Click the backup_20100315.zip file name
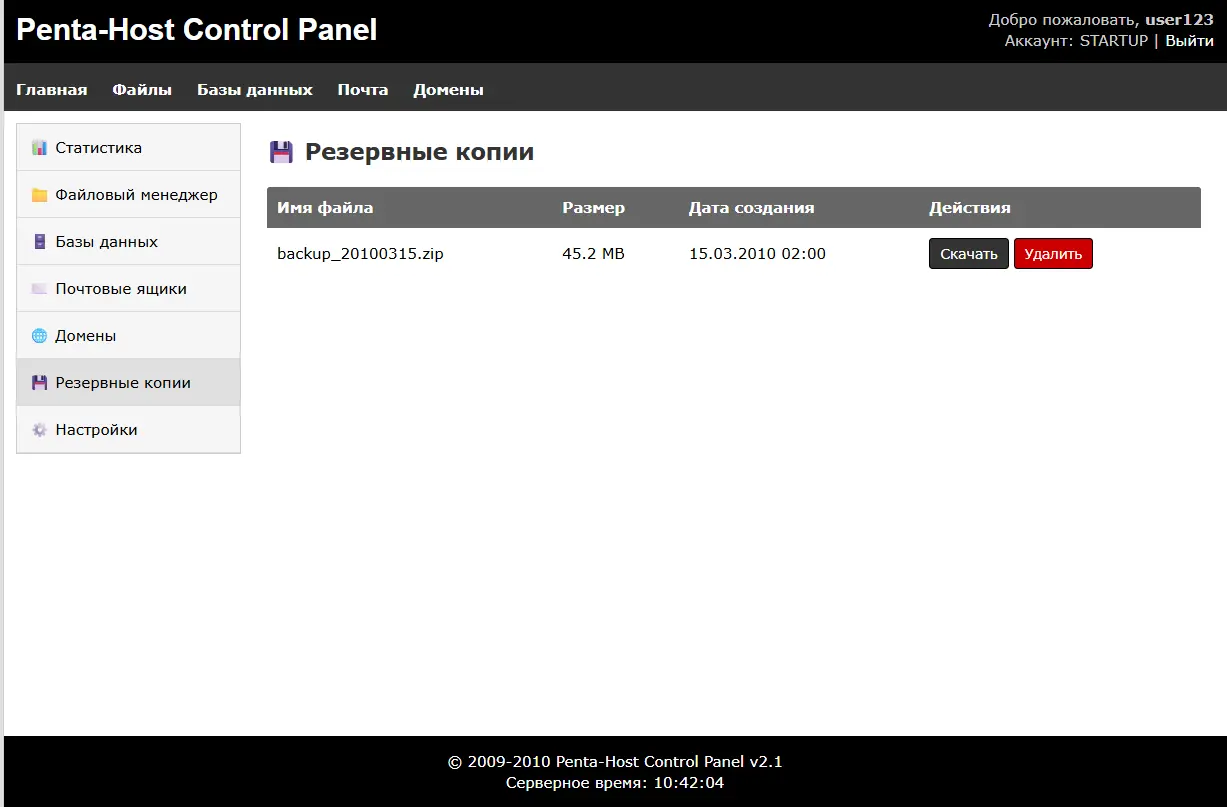This screenshot has height=807, width=1227. 360,254
